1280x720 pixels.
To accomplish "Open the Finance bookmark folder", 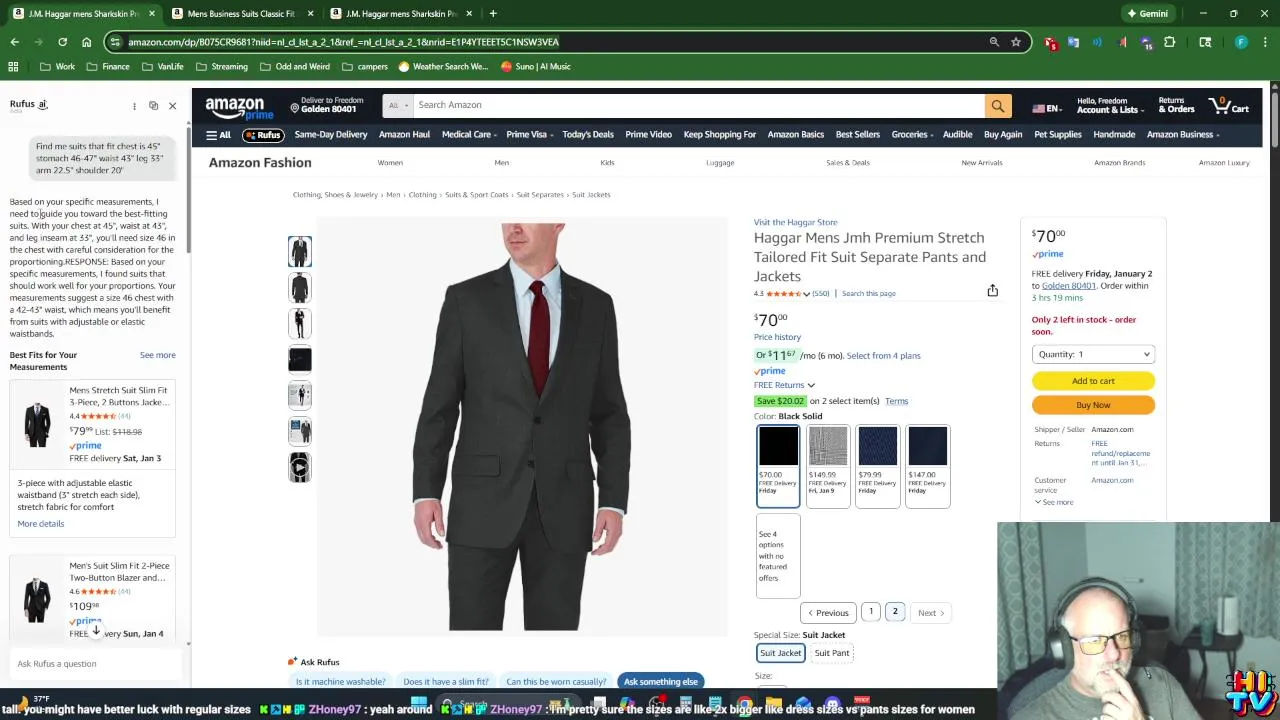I will (107, 67).
